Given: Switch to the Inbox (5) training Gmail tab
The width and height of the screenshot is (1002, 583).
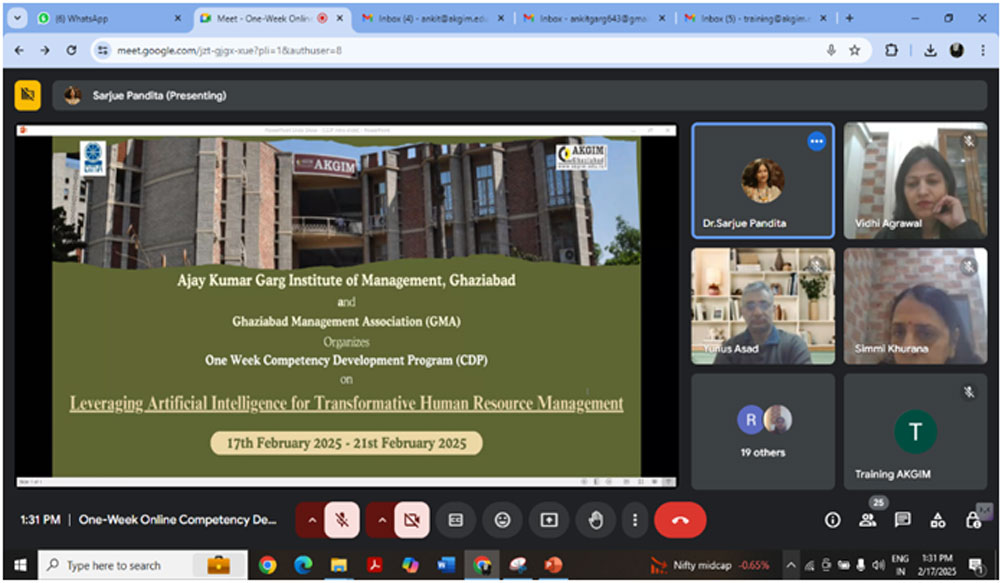Looking at the screenshot, I should pos(755,19).
